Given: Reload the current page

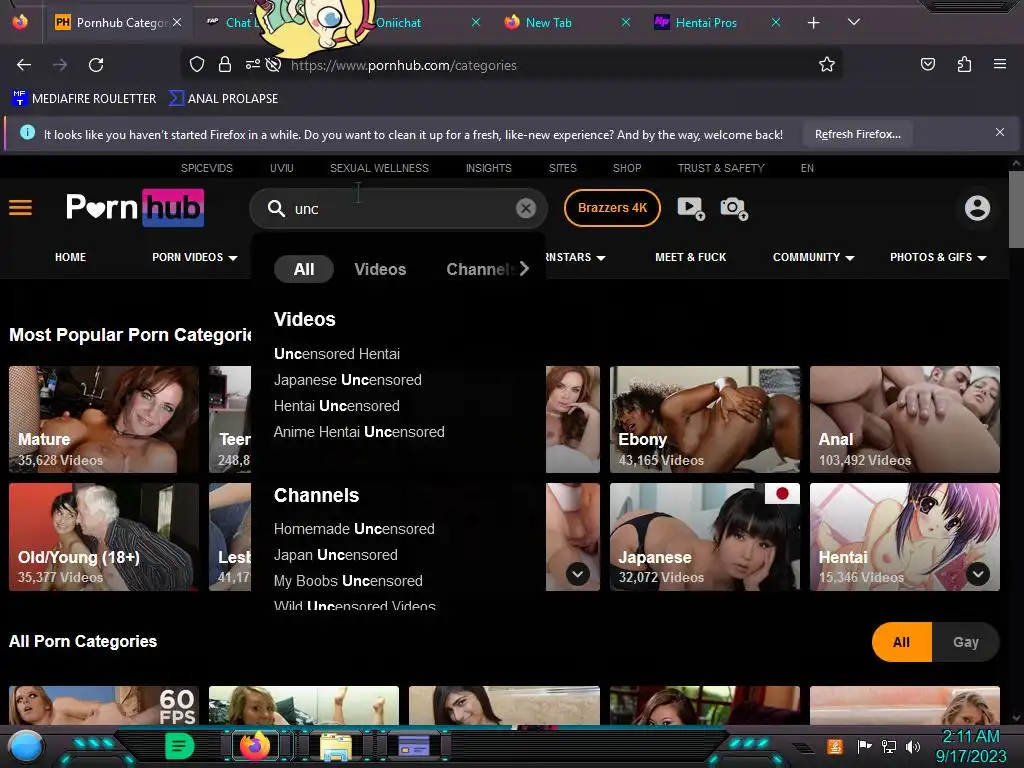Looking at the screenshot, I should click(96, 65).
